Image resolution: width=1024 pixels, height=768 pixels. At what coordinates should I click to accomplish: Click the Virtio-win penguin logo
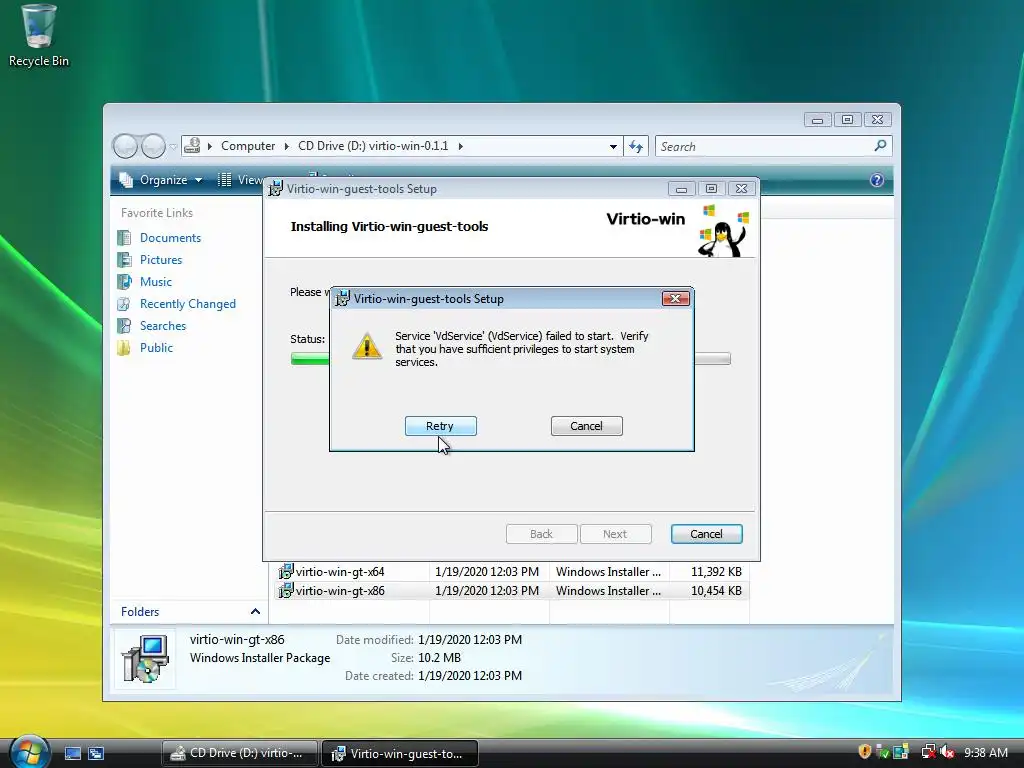(722, 231)
